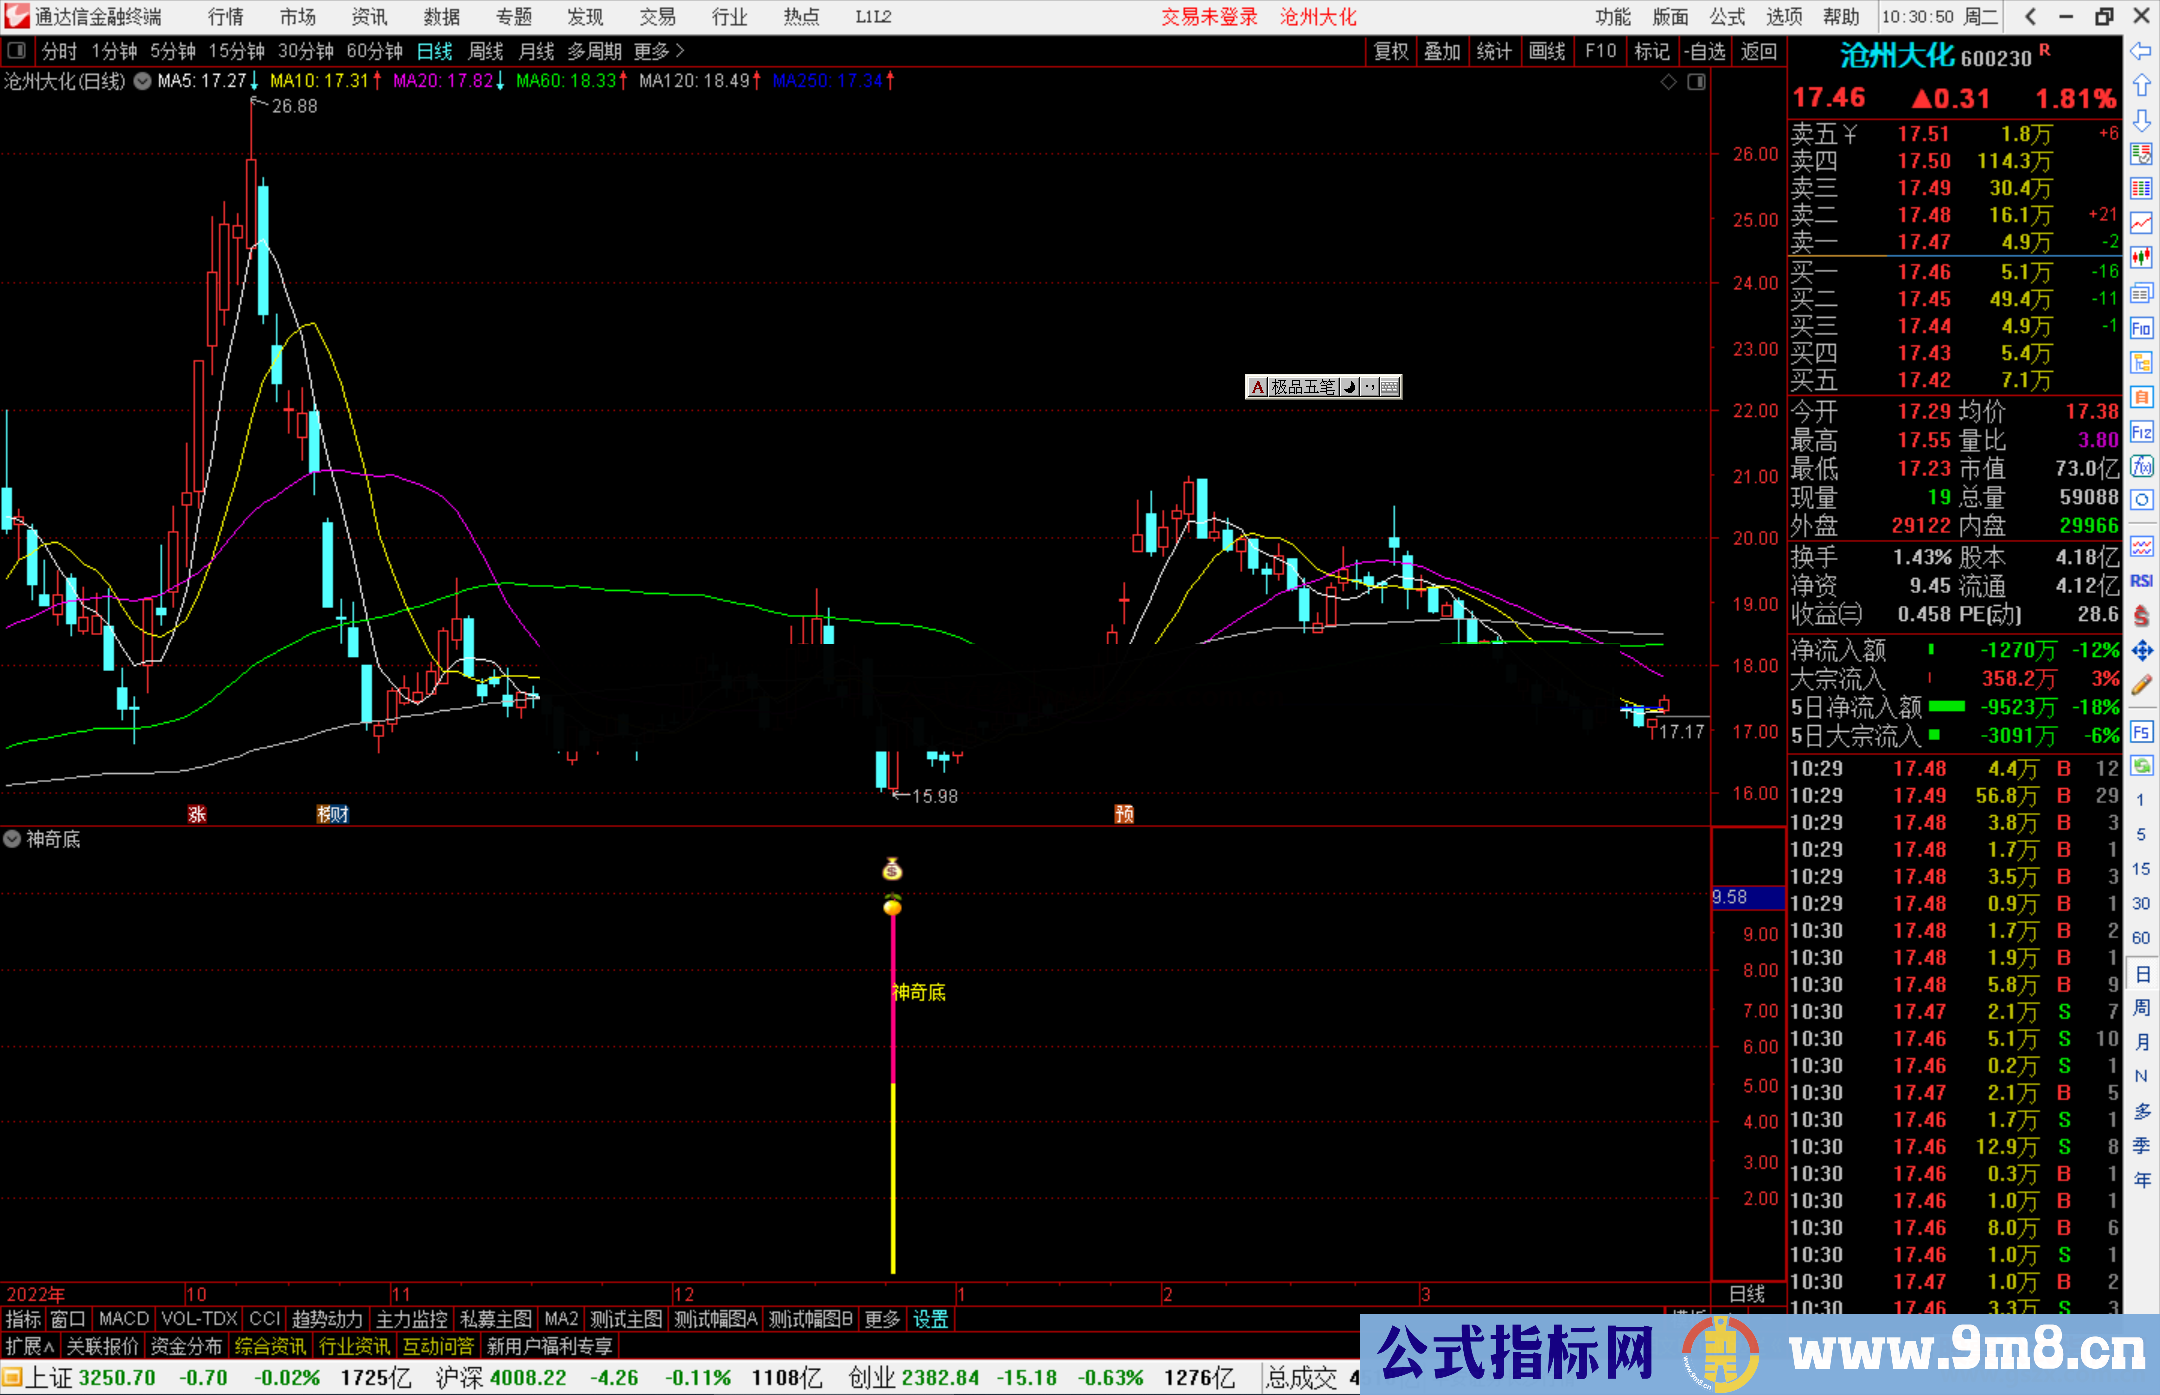Expand the 更多 periods menu
Viewport: 2160px width, 1395px height.
pyautogui.click(x=659, y=51)
